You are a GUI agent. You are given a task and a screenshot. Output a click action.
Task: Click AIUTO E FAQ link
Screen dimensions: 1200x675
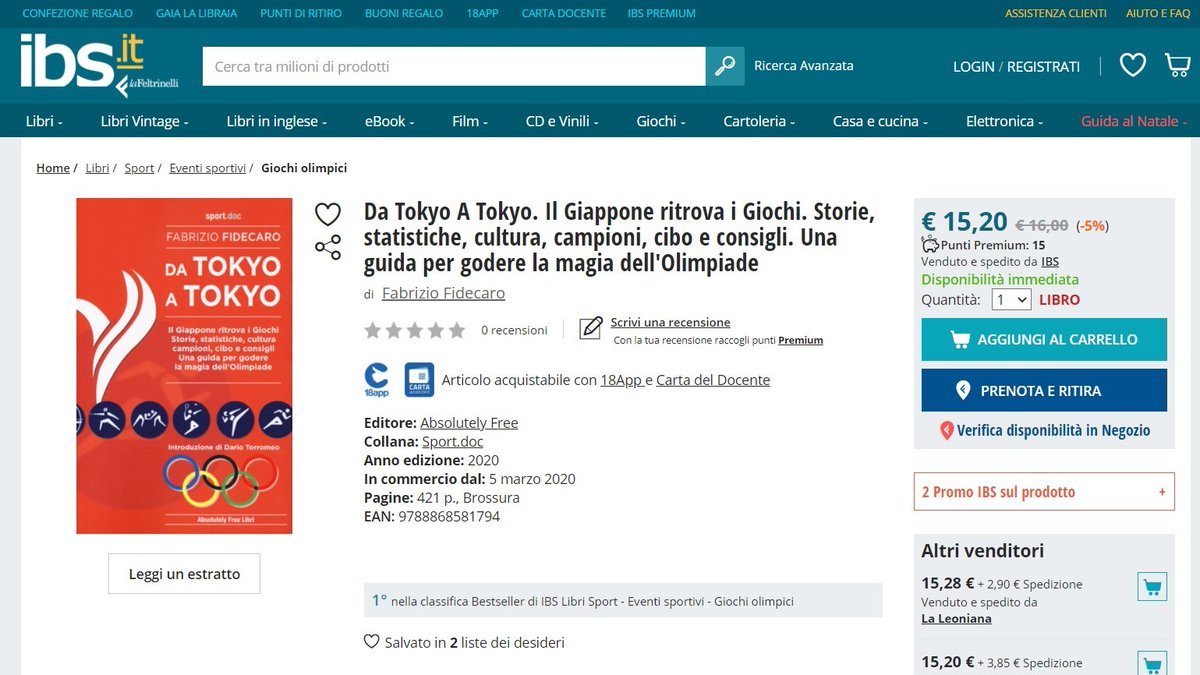pos(1158,13)
